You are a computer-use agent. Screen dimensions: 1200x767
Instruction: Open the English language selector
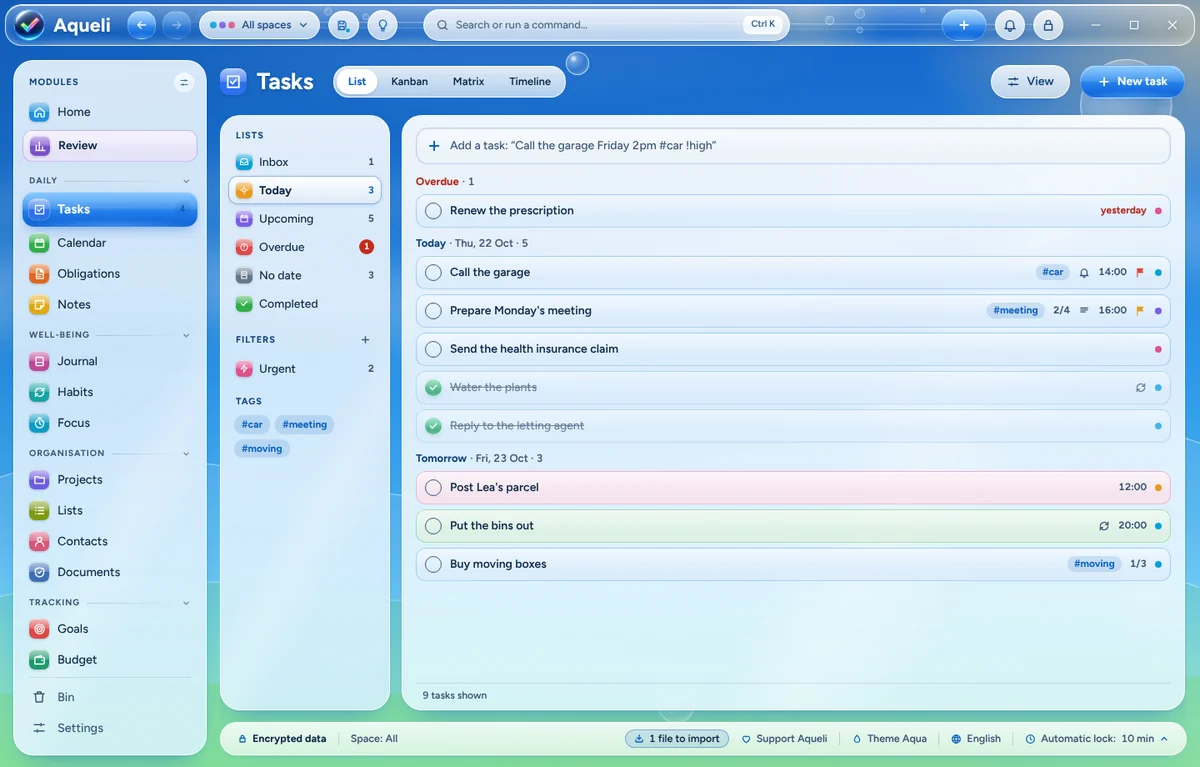(x=976, y=739)
